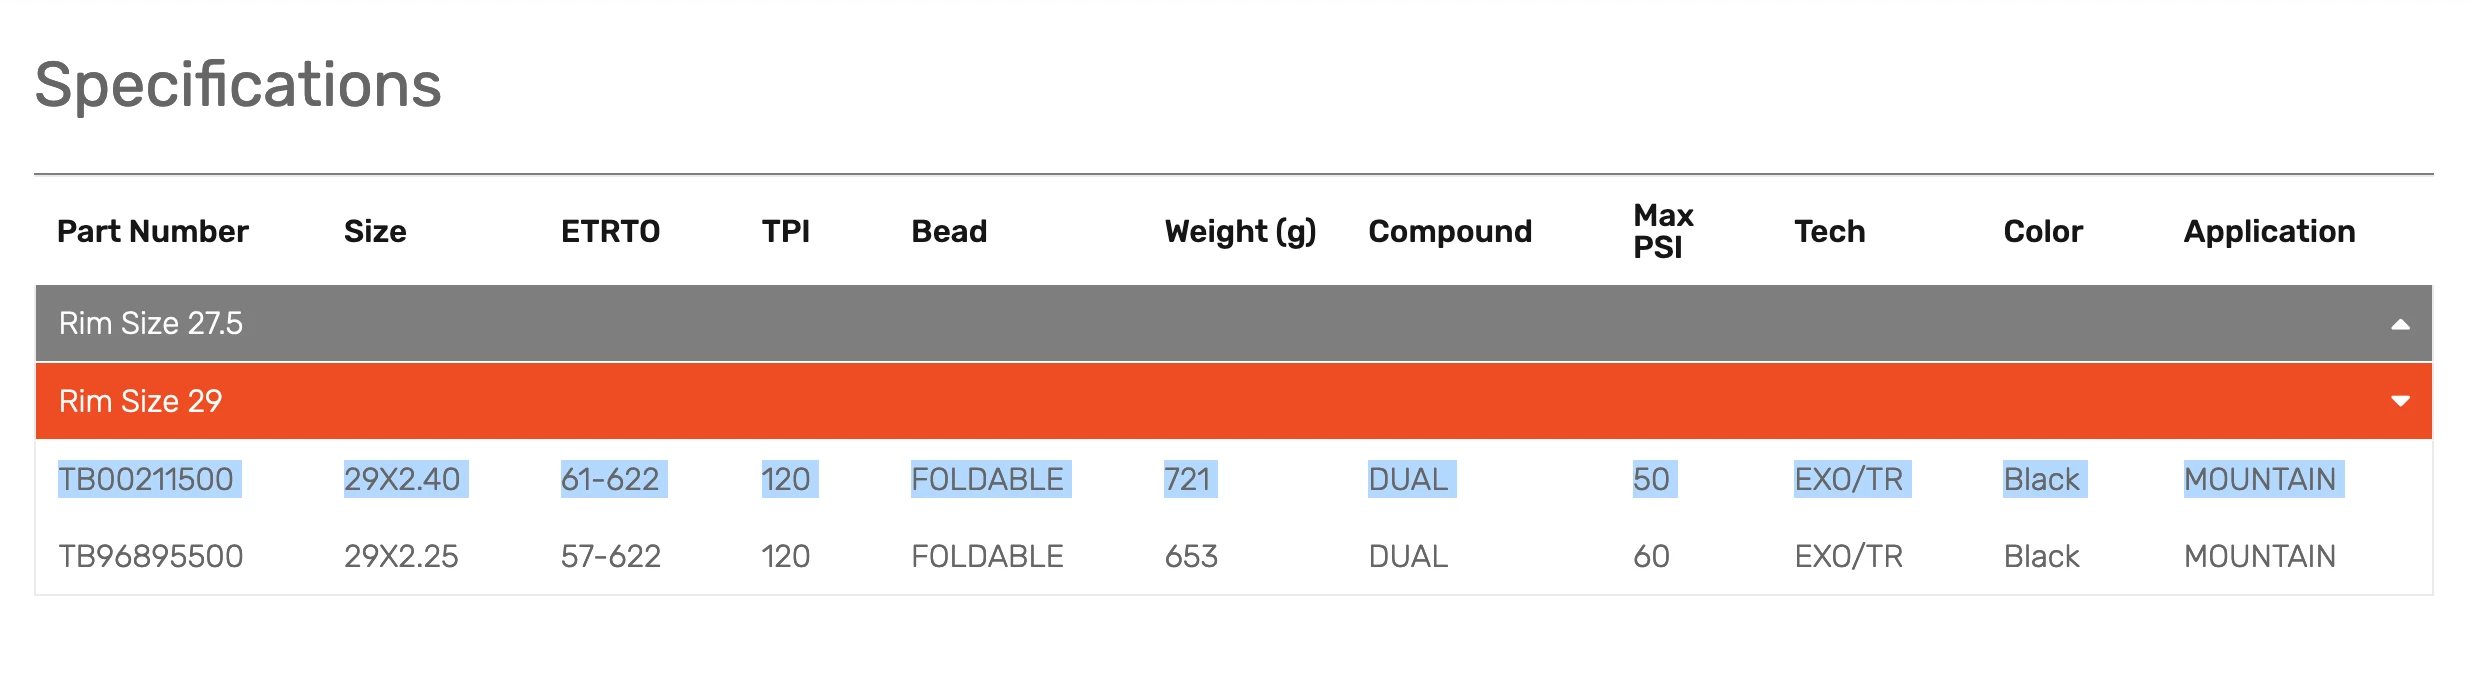The width and height of the screenshot is (2472, 682).
Task: Click the TPI column header
Action: coord(785,231)
